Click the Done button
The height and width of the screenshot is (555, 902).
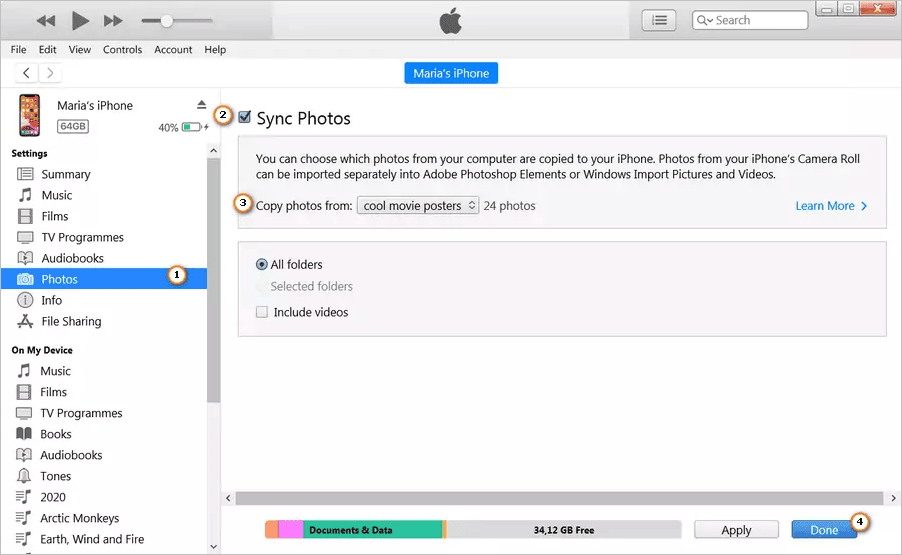tap(824, 530)
